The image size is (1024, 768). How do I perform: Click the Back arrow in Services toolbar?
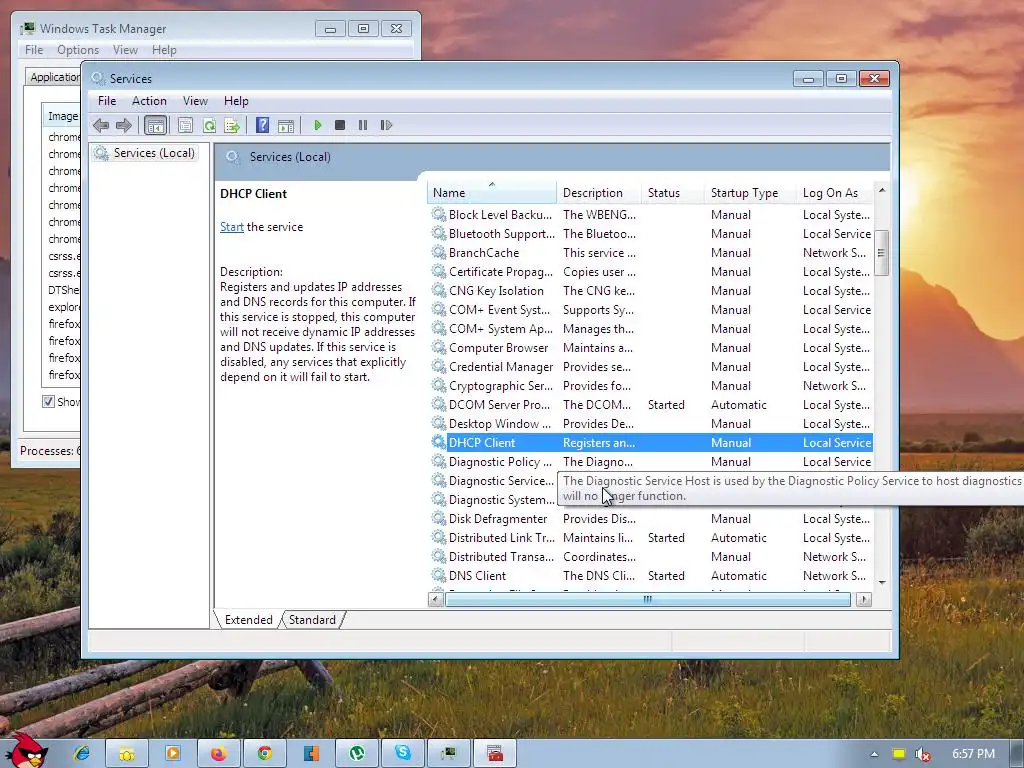[101, 125]
